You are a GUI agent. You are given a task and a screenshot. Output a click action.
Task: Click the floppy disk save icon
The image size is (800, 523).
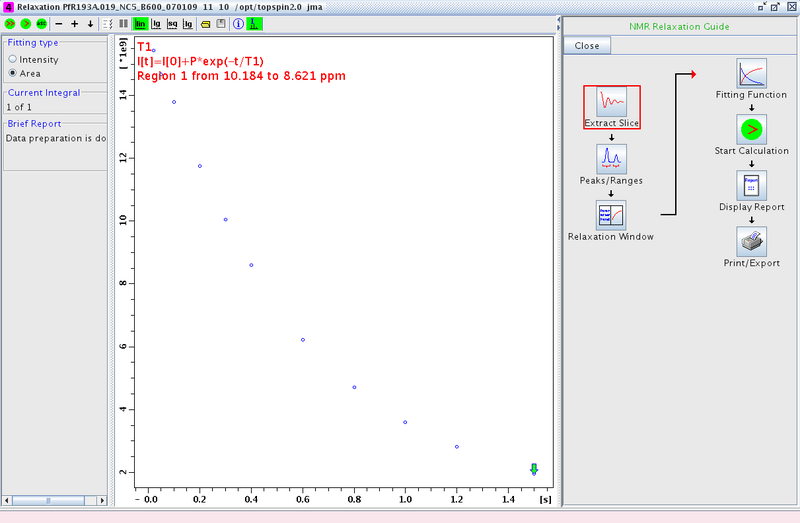pos(221,23)
